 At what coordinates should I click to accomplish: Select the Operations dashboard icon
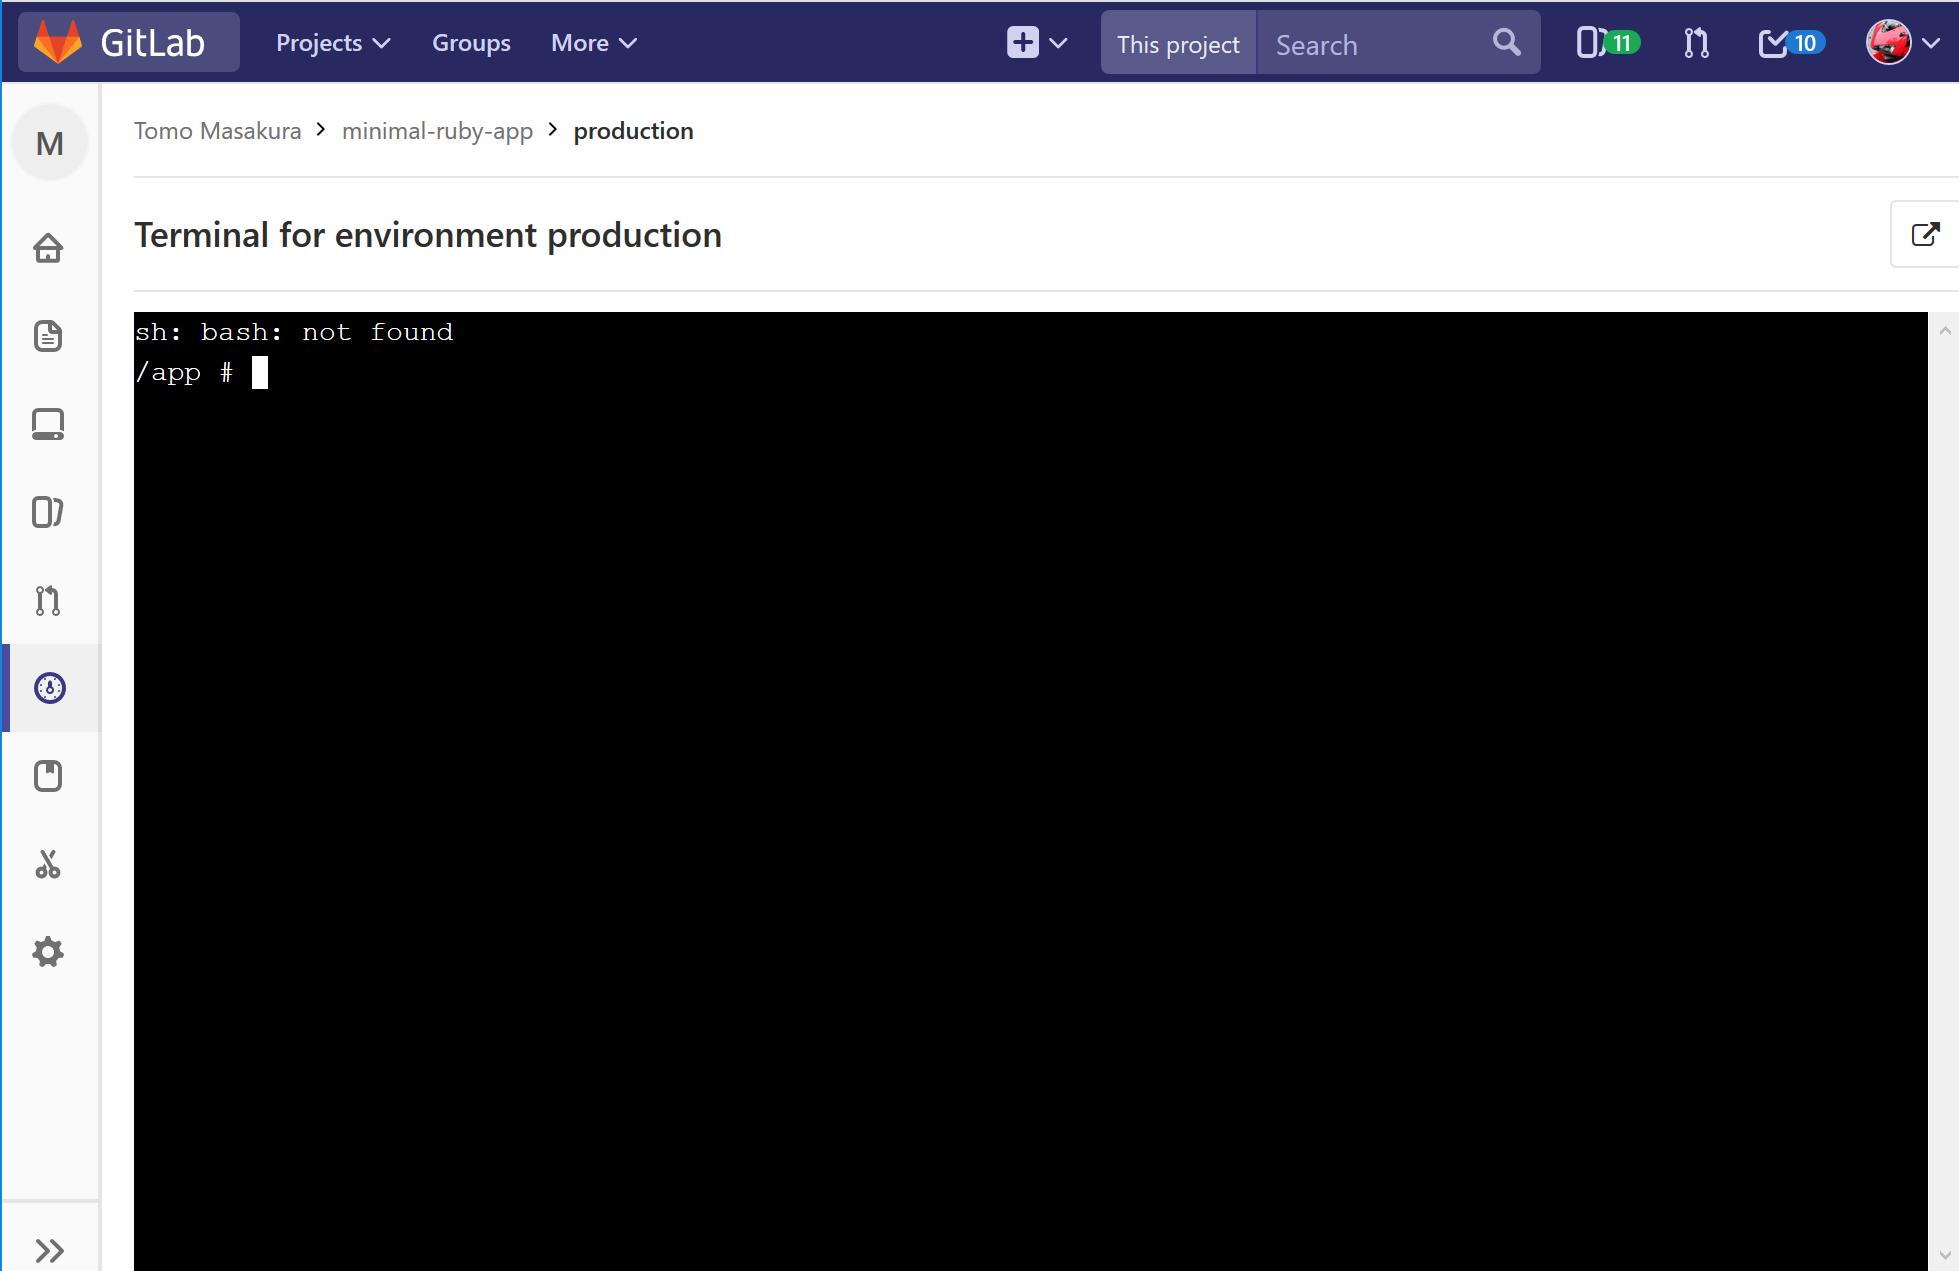pos(48,688)
